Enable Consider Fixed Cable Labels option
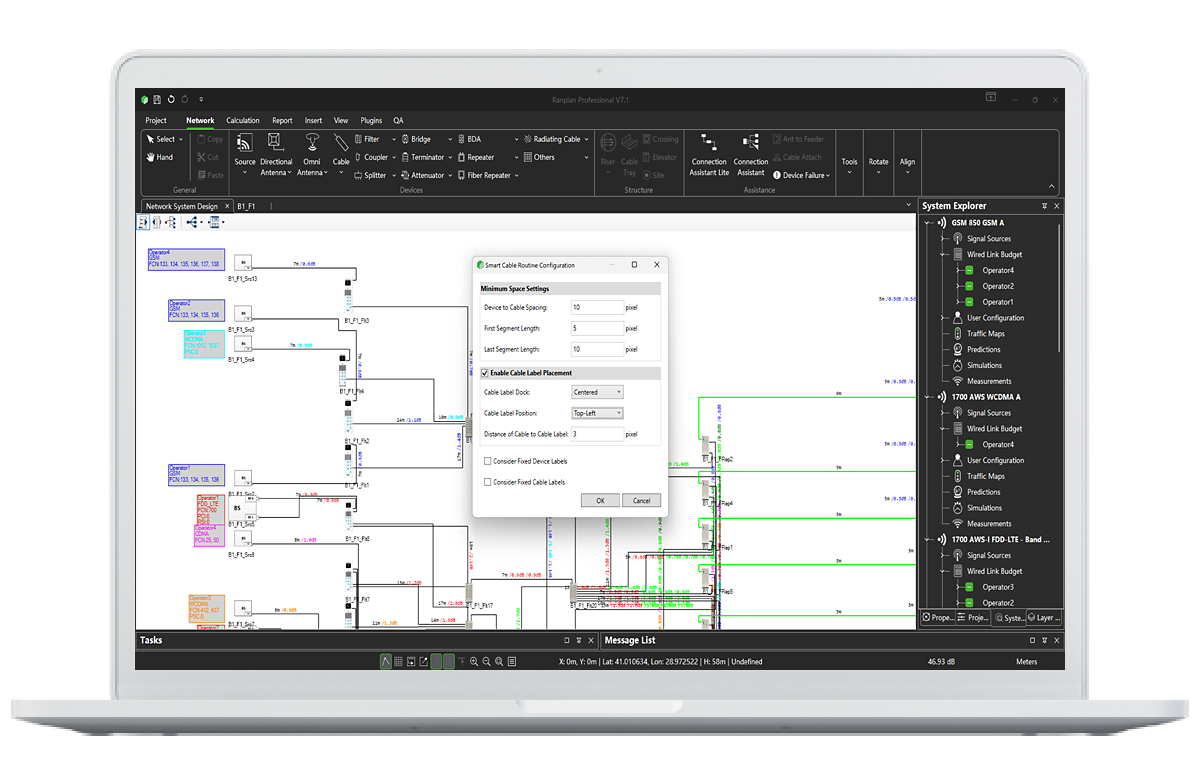Viewport: 1200px width, 783px height. coord(487,482)
